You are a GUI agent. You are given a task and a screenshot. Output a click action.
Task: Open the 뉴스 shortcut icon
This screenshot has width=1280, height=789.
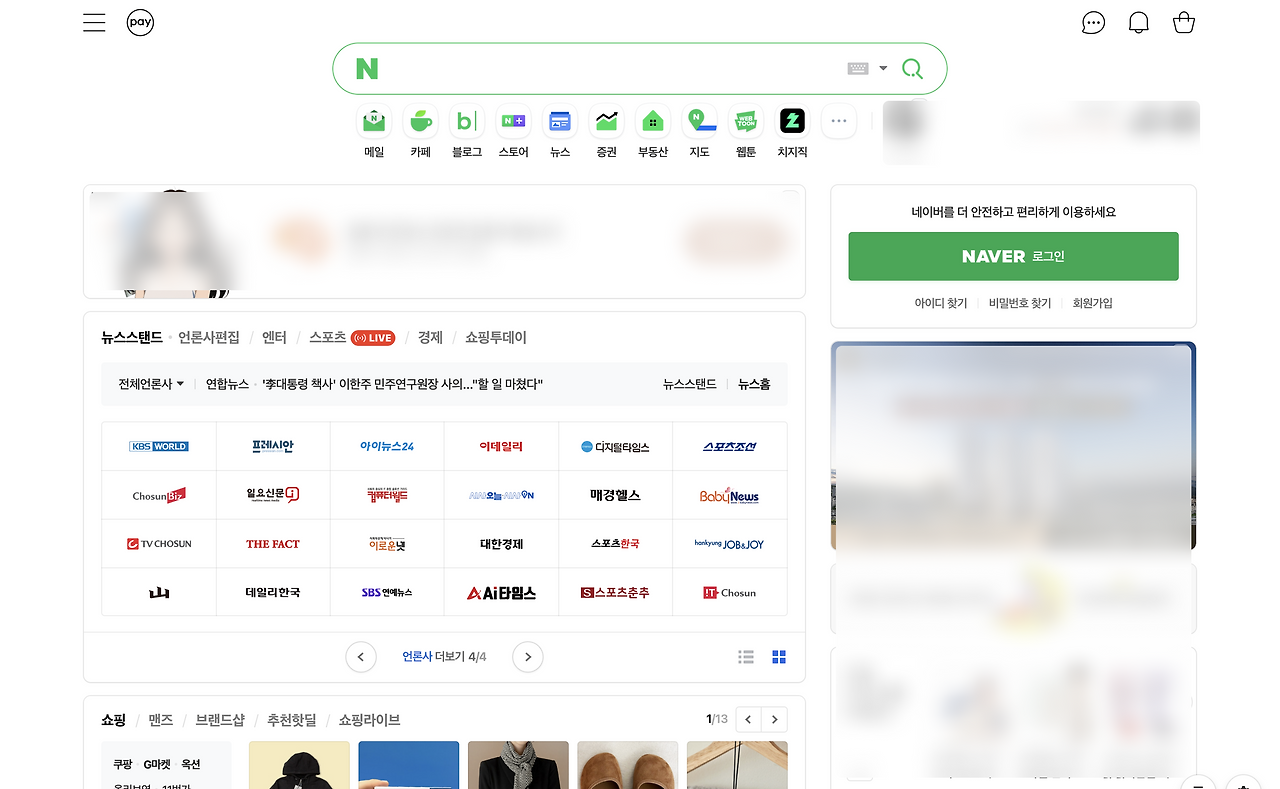click(x=560, y=122)
